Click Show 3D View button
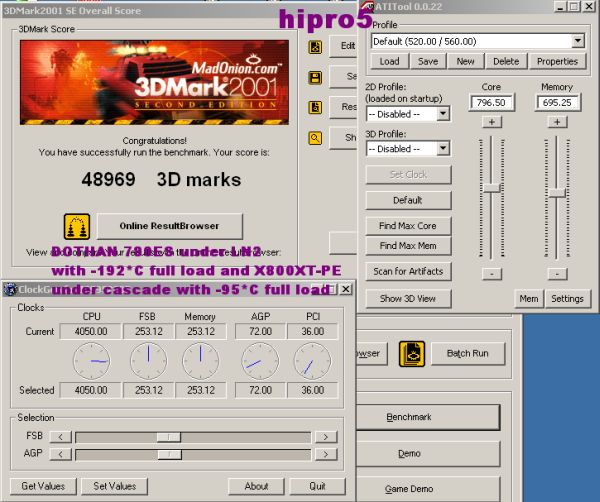Viewport: 600px width, 502px height. [408, 298]
